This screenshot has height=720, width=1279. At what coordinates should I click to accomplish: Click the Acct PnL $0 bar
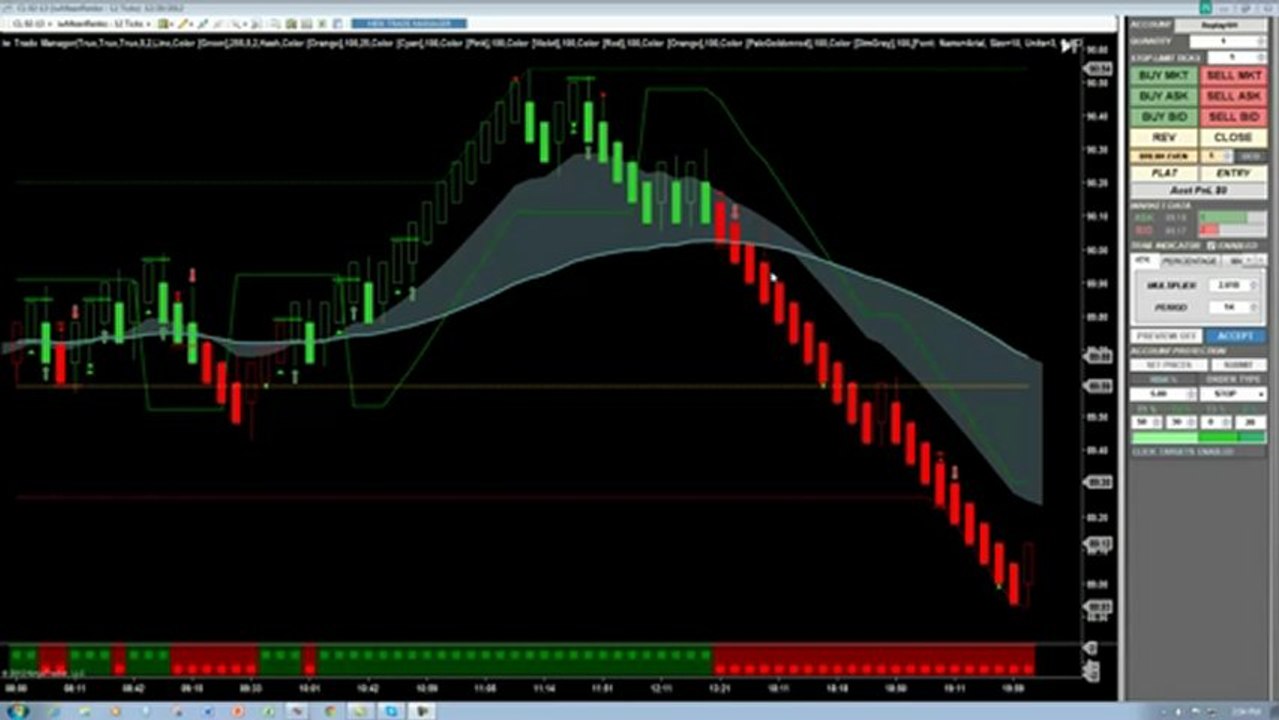1199,190
